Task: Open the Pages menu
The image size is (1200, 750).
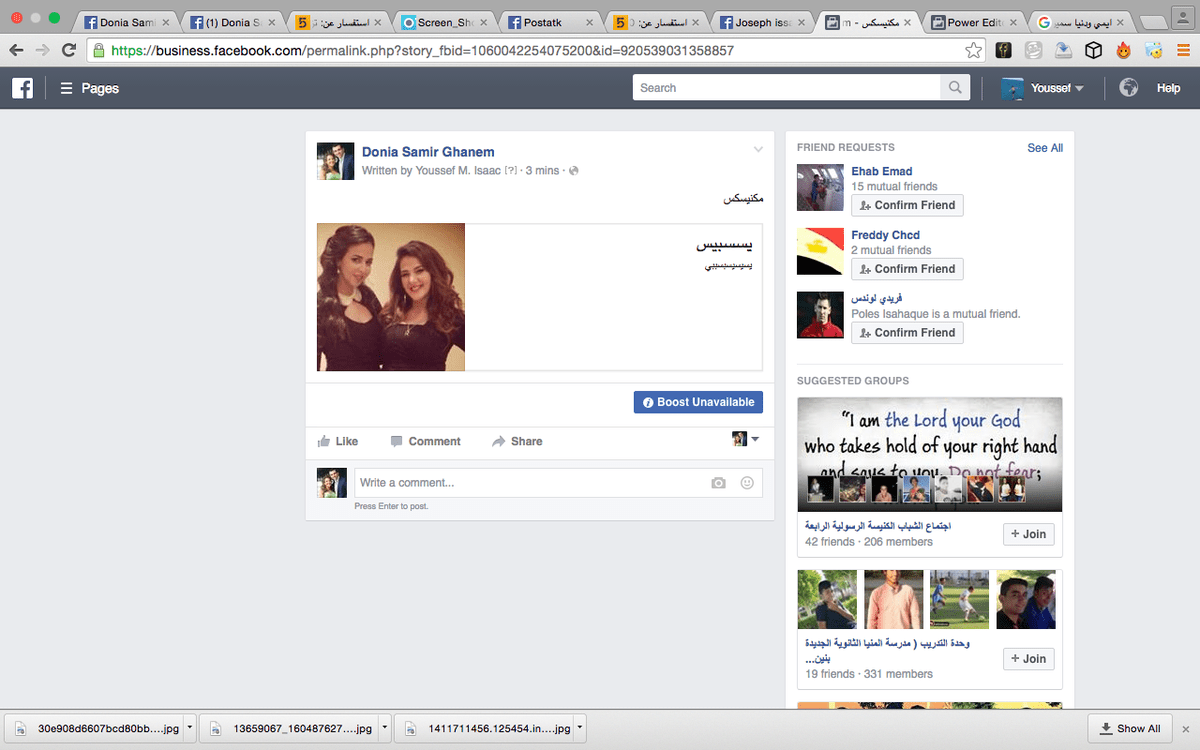Action: coord(89,88)
